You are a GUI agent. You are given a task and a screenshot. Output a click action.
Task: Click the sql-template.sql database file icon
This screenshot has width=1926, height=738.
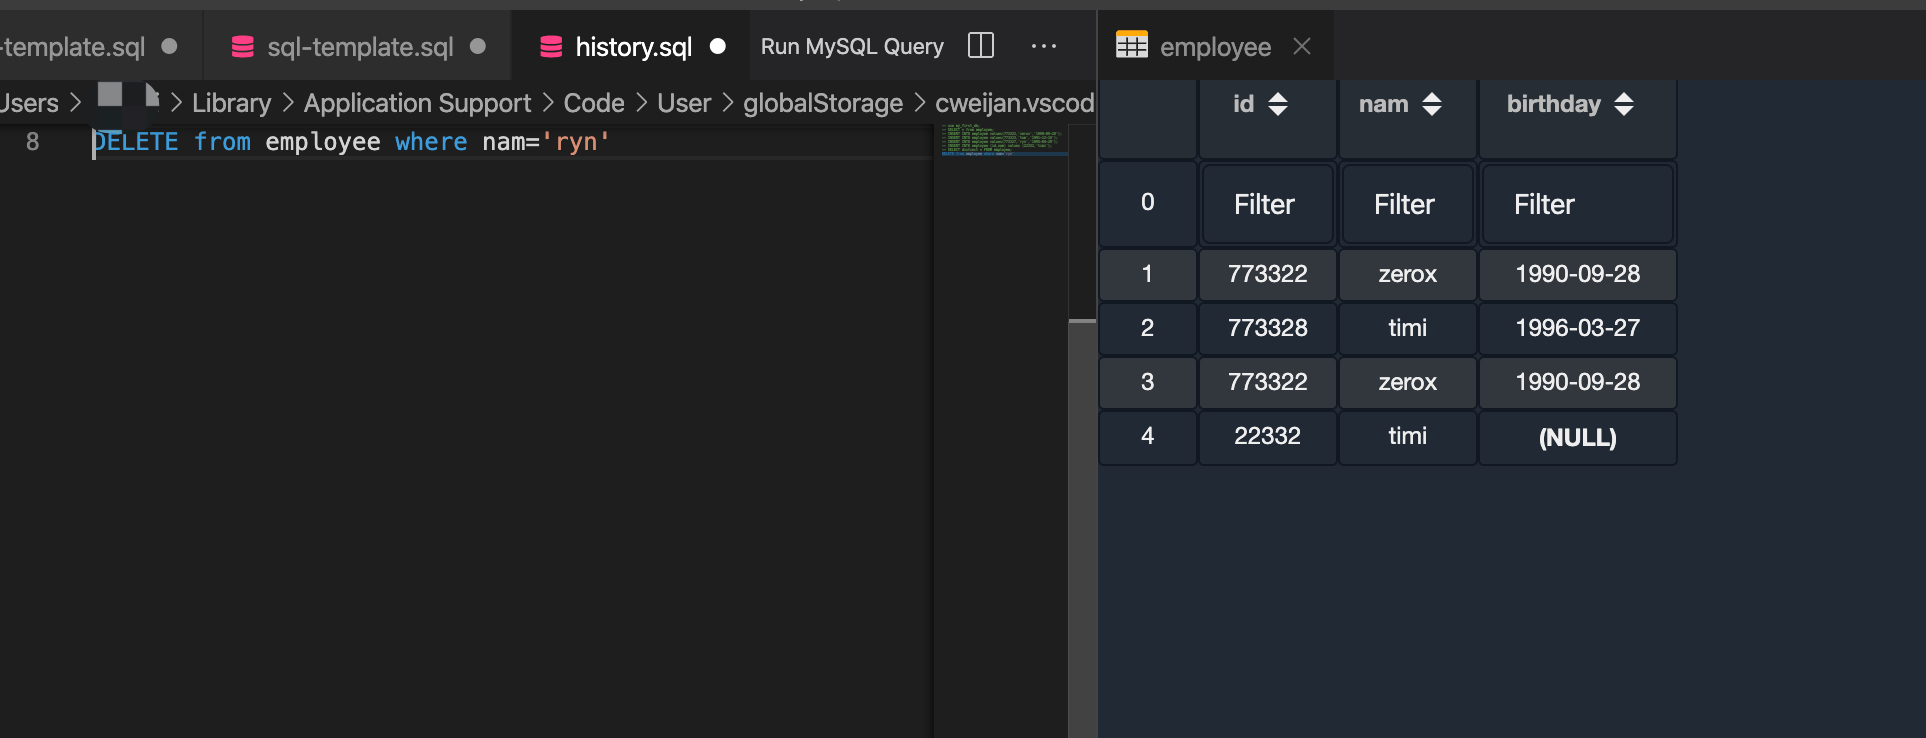pos(242,47)
